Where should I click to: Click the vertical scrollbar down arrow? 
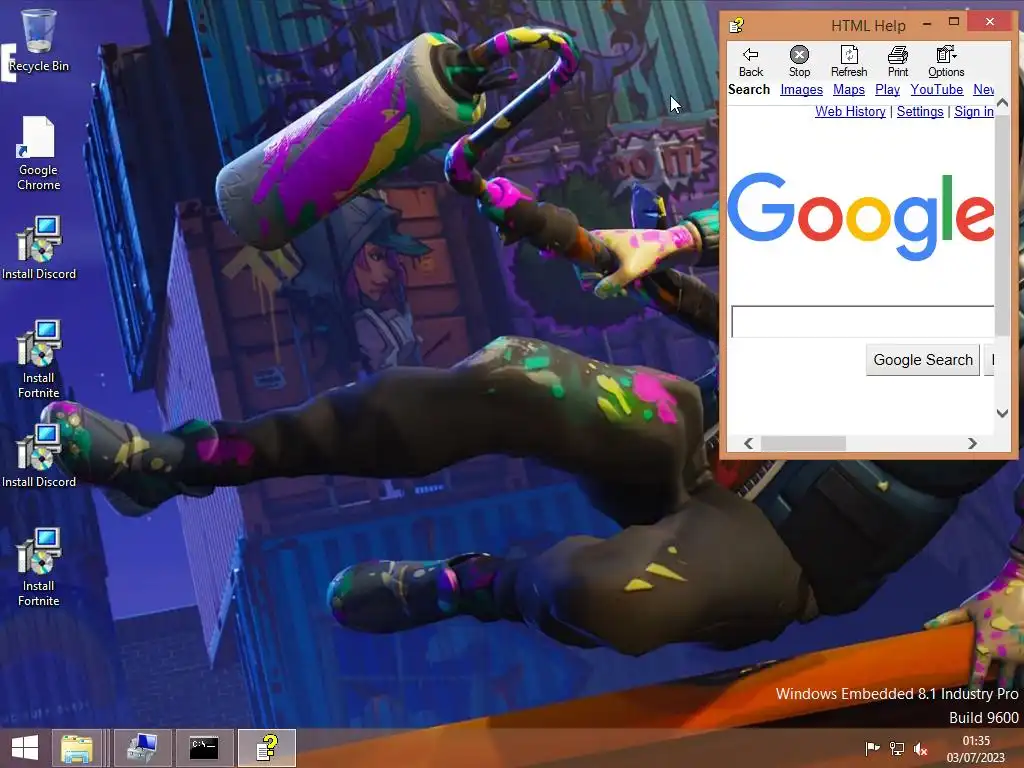click(1002, 413)
